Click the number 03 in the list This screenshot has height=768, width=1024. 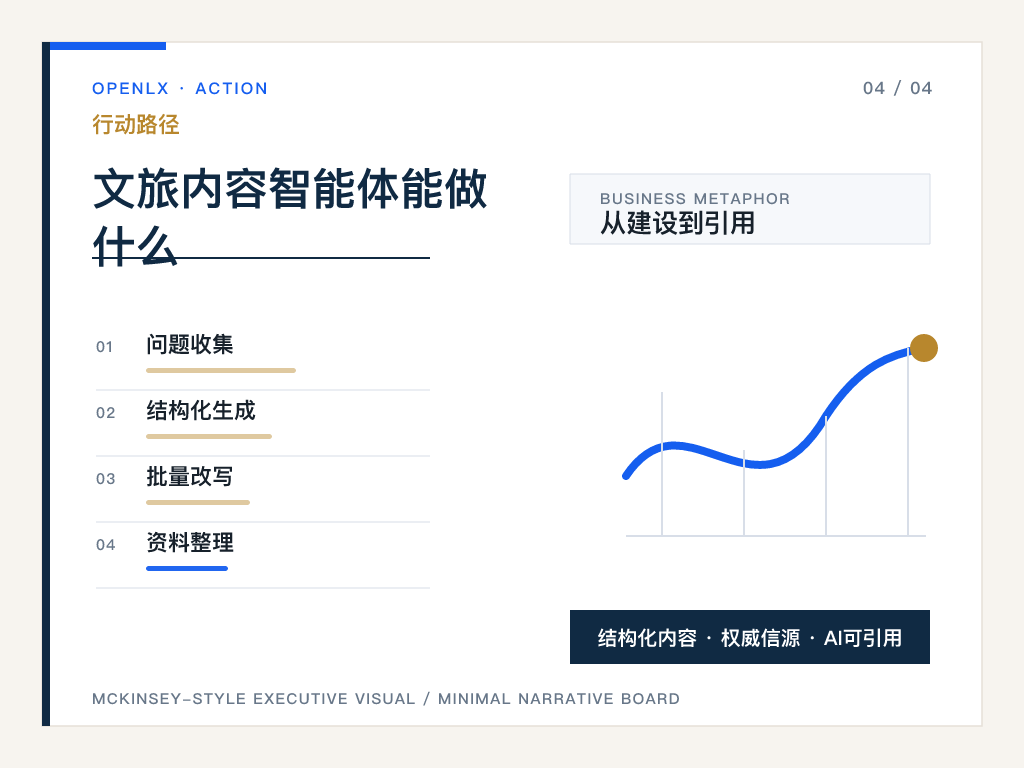(105, 479)
